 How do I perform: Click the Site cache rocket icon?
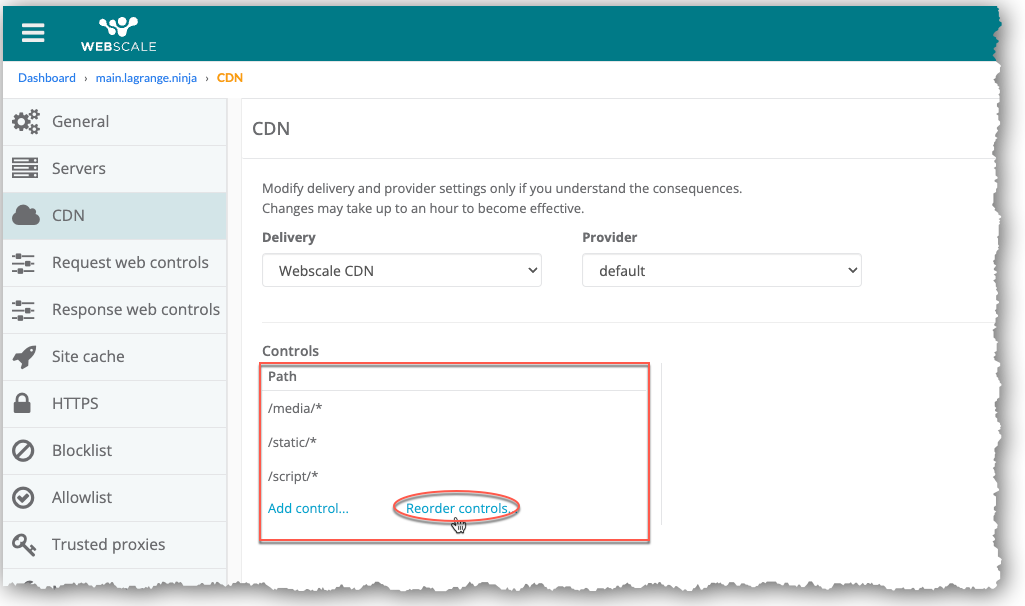[x=25, y=357]
